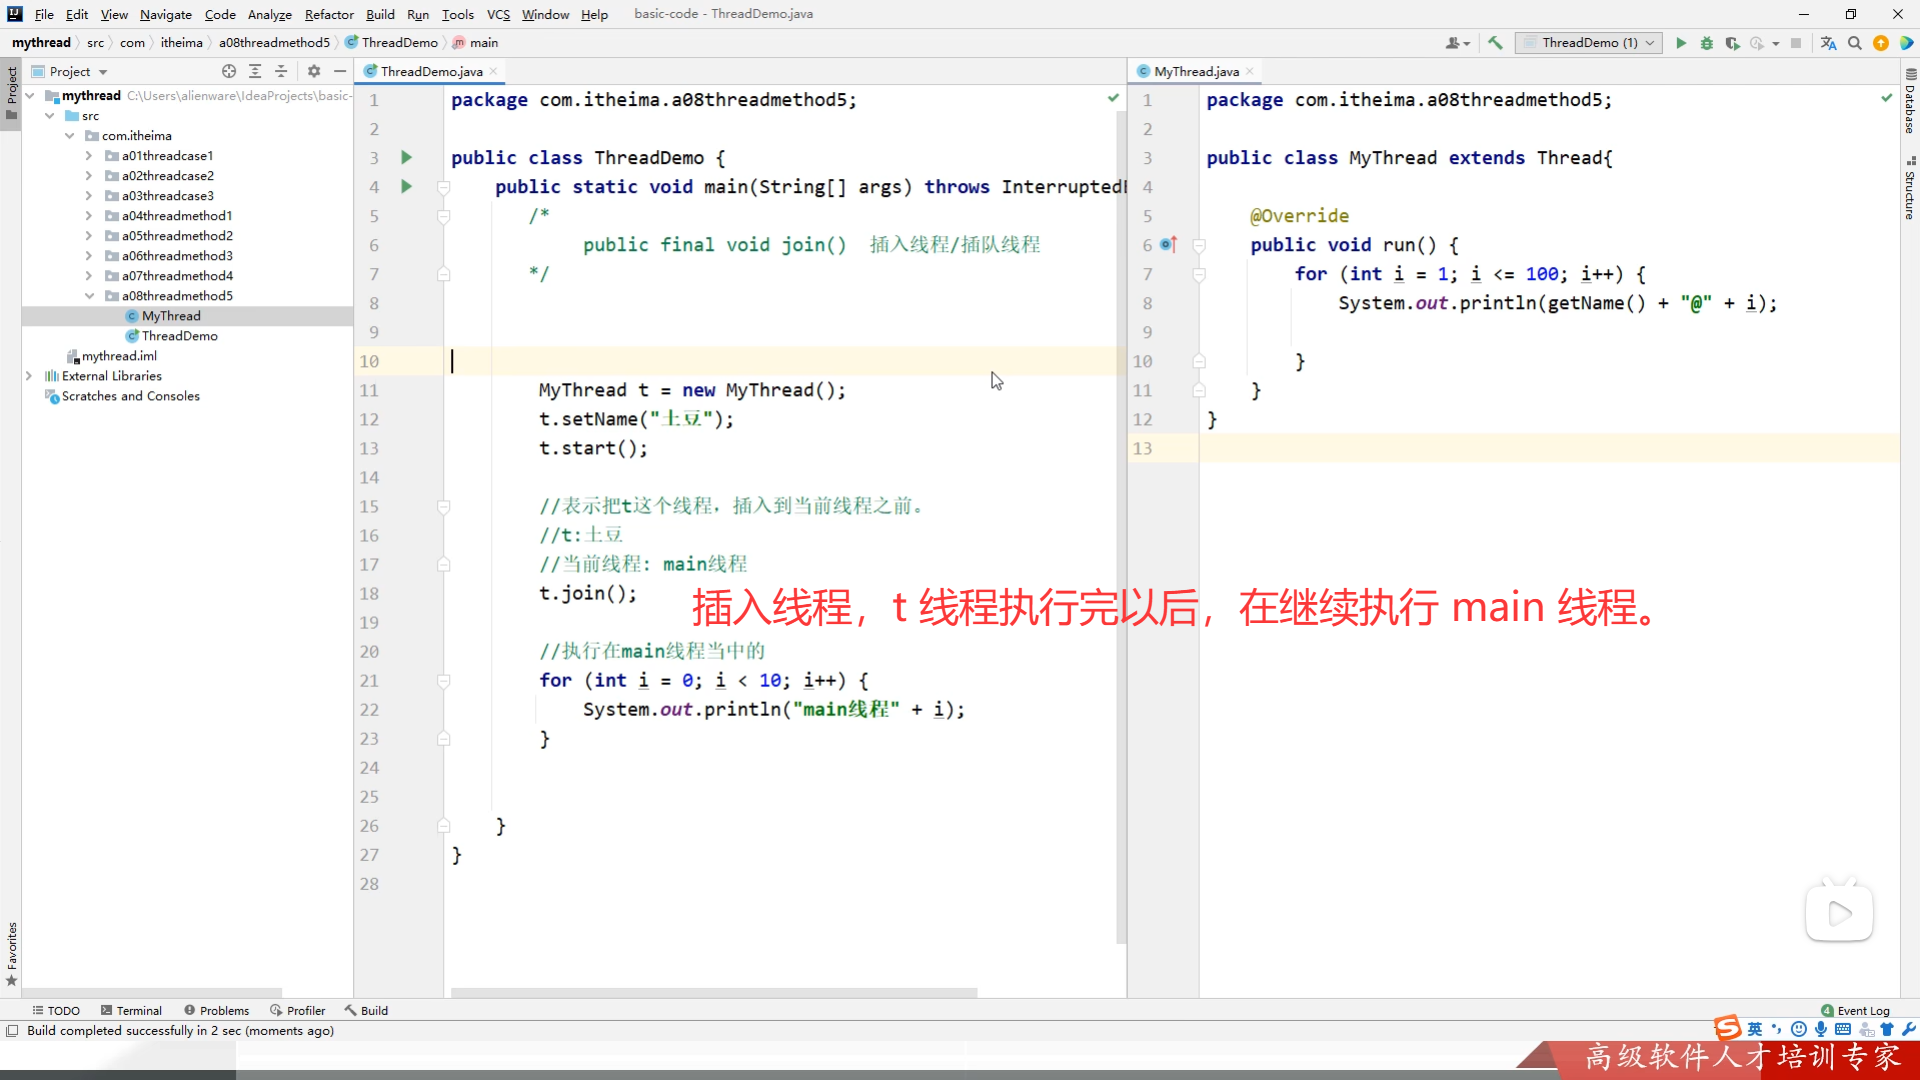Run with coverage shield icon
This screenshot has width=1920, height=1080.
[1732, 43]
